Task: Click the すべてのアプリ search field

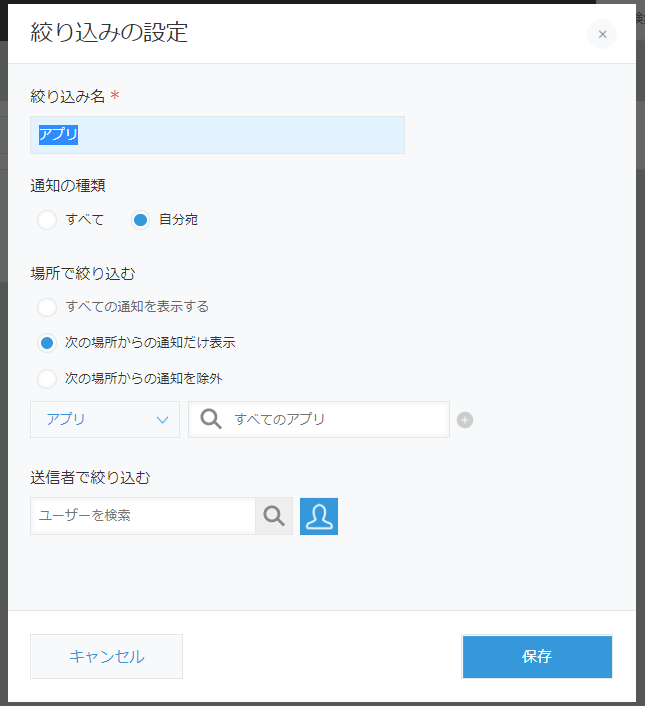Action: 319,420
